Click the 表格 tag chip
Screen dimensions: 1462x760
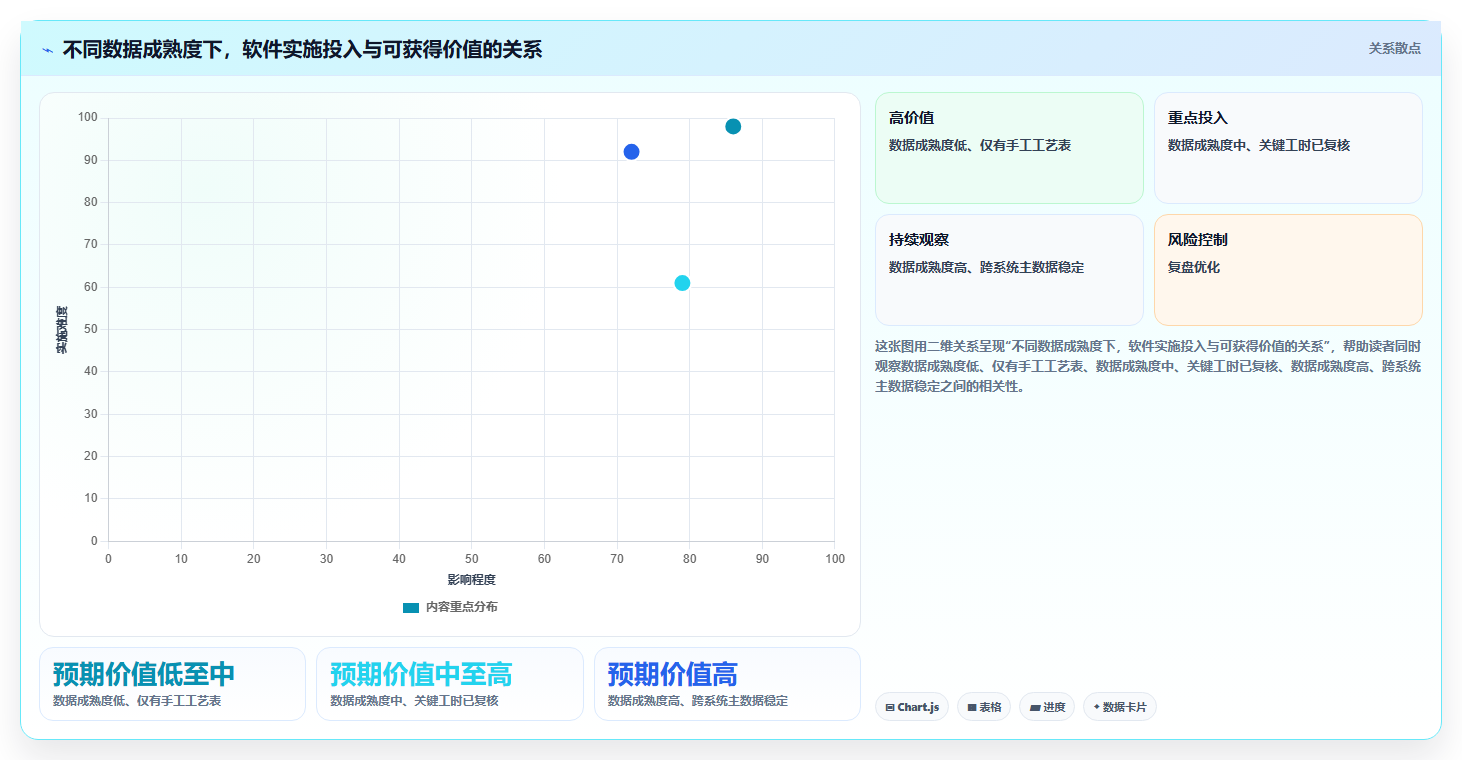[984, 707]
